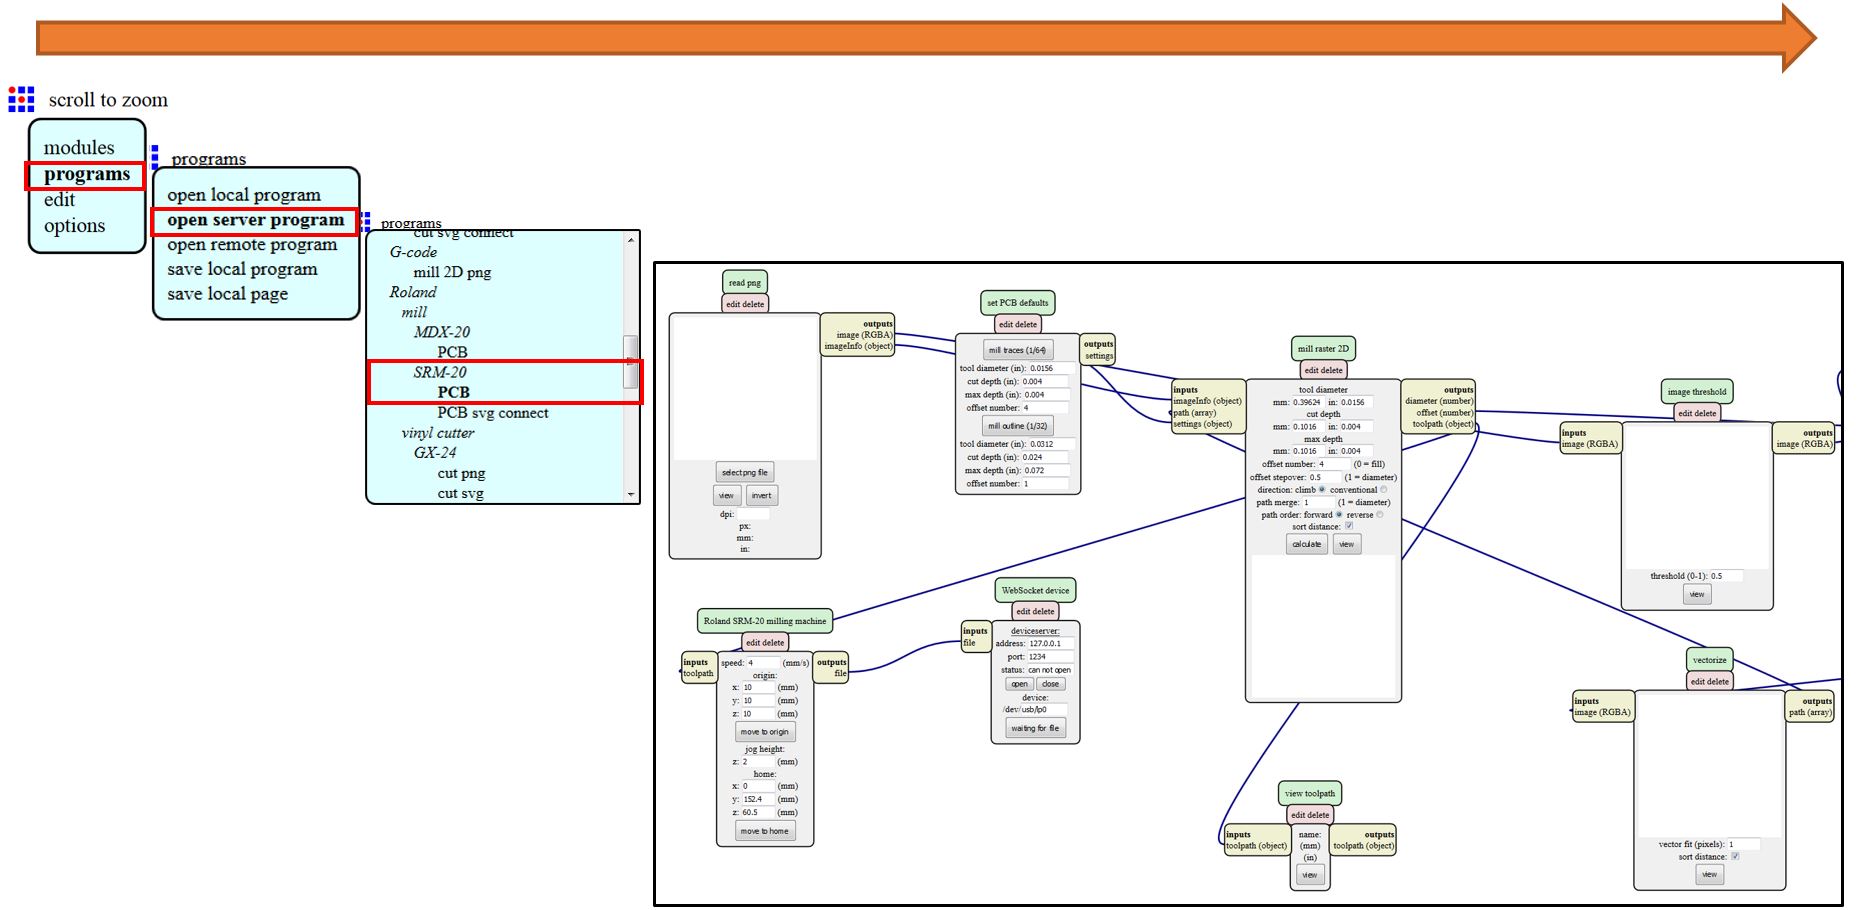Image resolution: width=1870 pixels, height=910 pixels.
Task: Click the read png module title
Action: coord(745,282)
